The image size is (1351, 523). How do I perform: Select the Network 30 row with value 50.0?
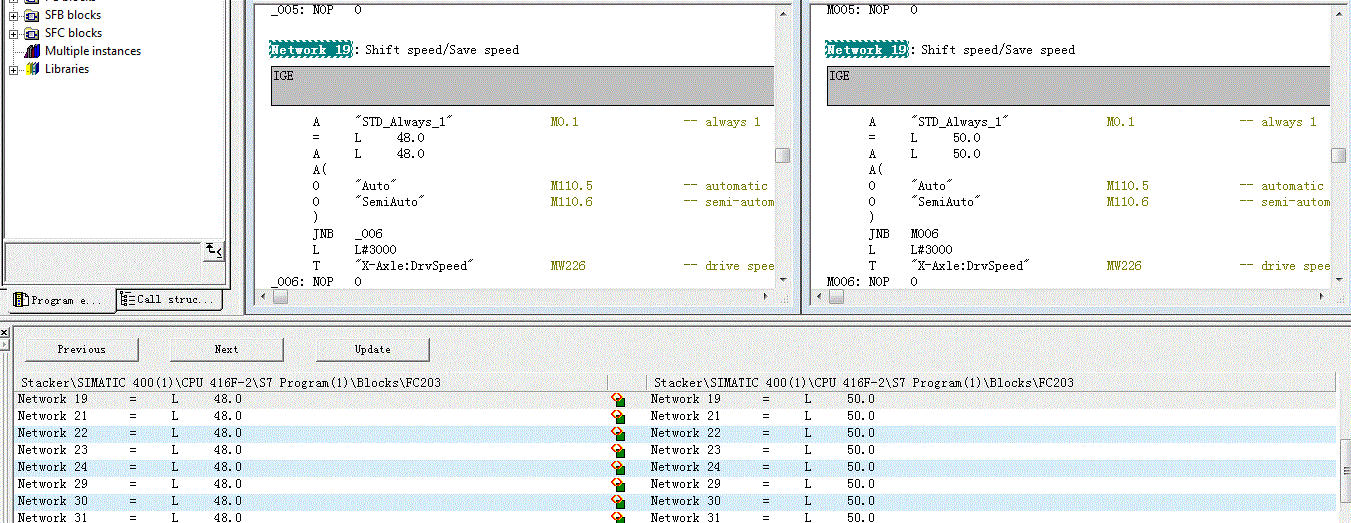pyautogui.click(x=991, y=501)
